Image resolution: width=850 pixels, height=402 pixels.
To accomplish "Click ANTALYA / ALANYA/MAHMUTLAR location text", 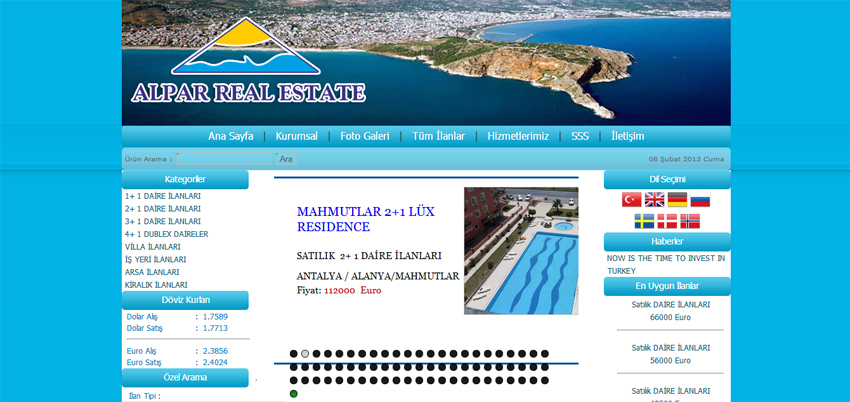I will click(x=378, y=276).
